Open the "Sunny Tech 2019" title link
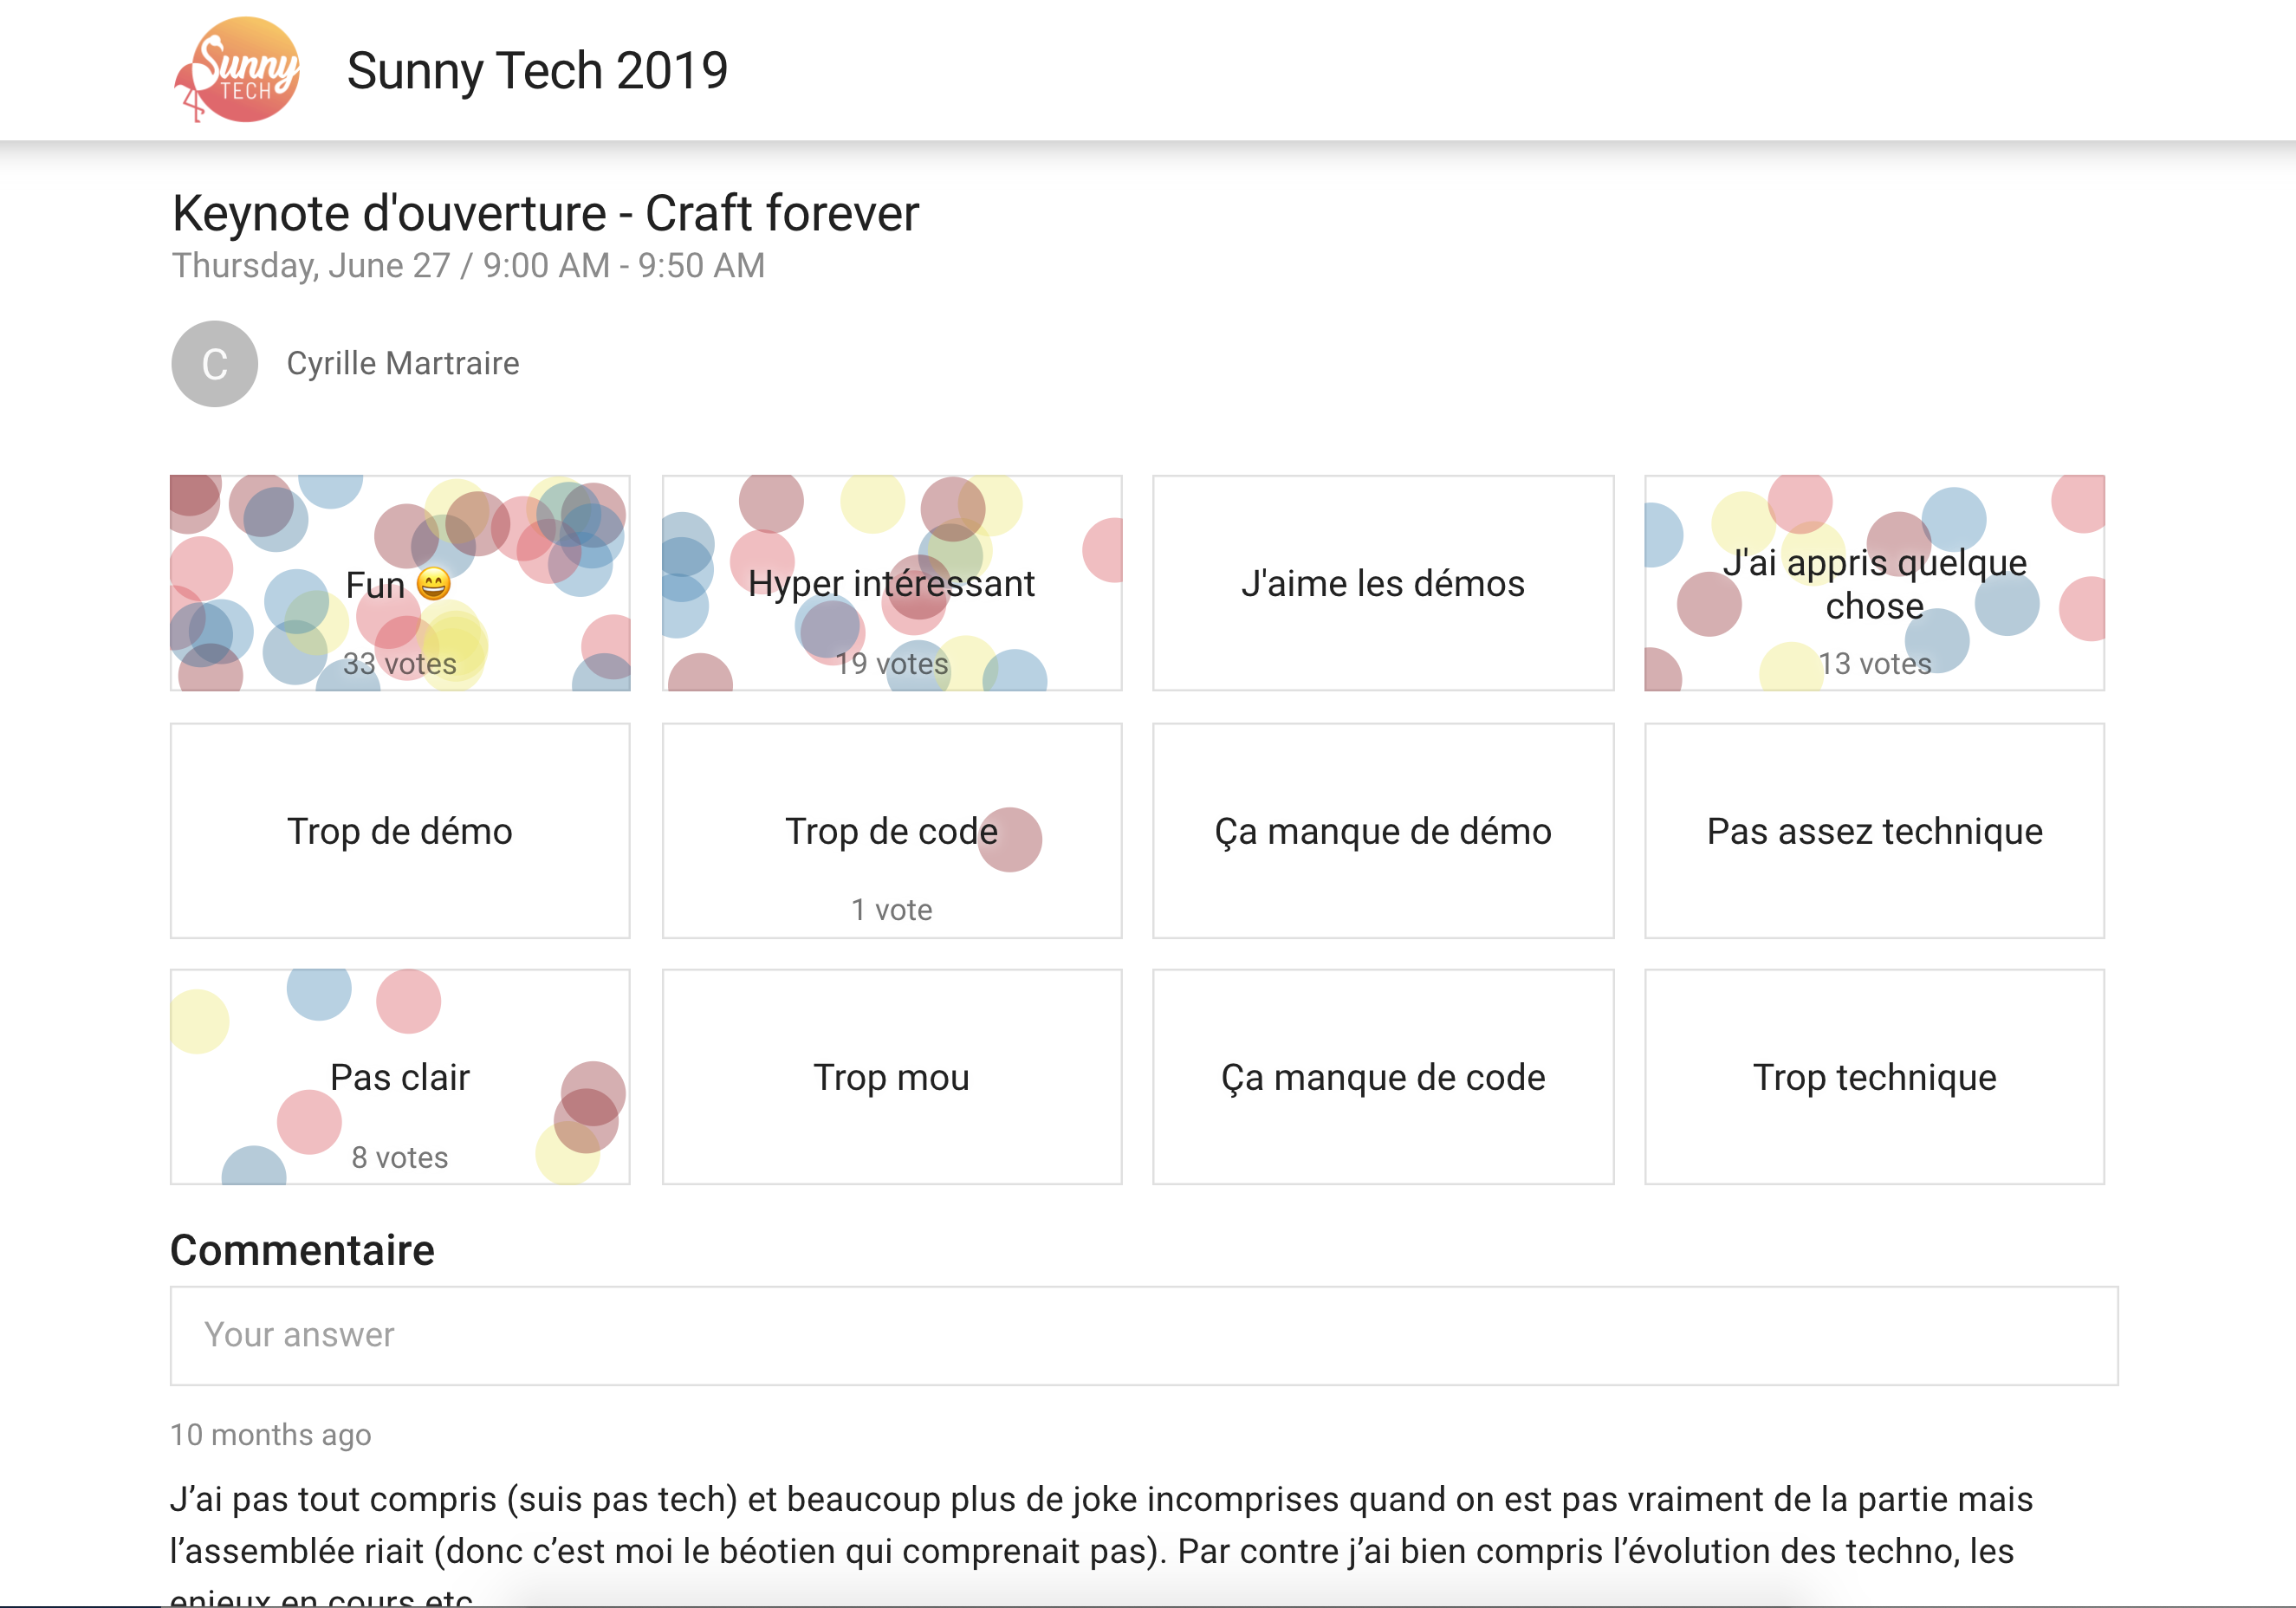 [537, 71]
